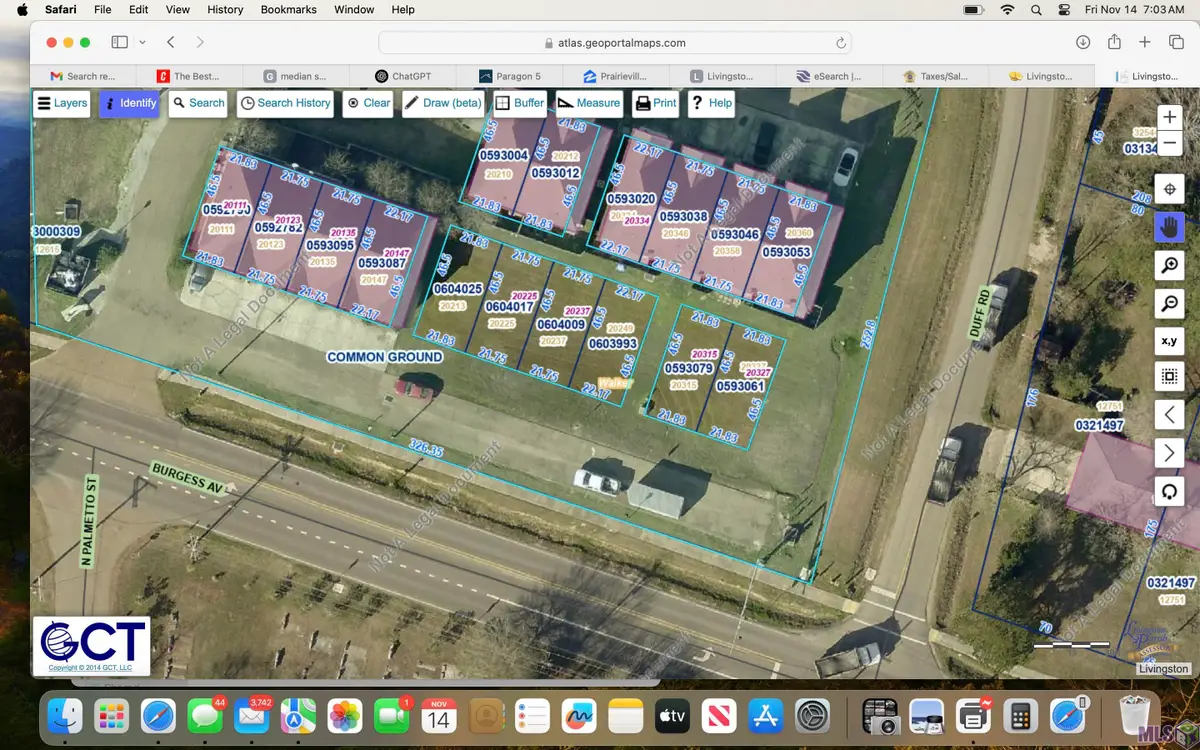Activate the locate crosshair tool
1200x750 pixels.
pos(1169,188)
